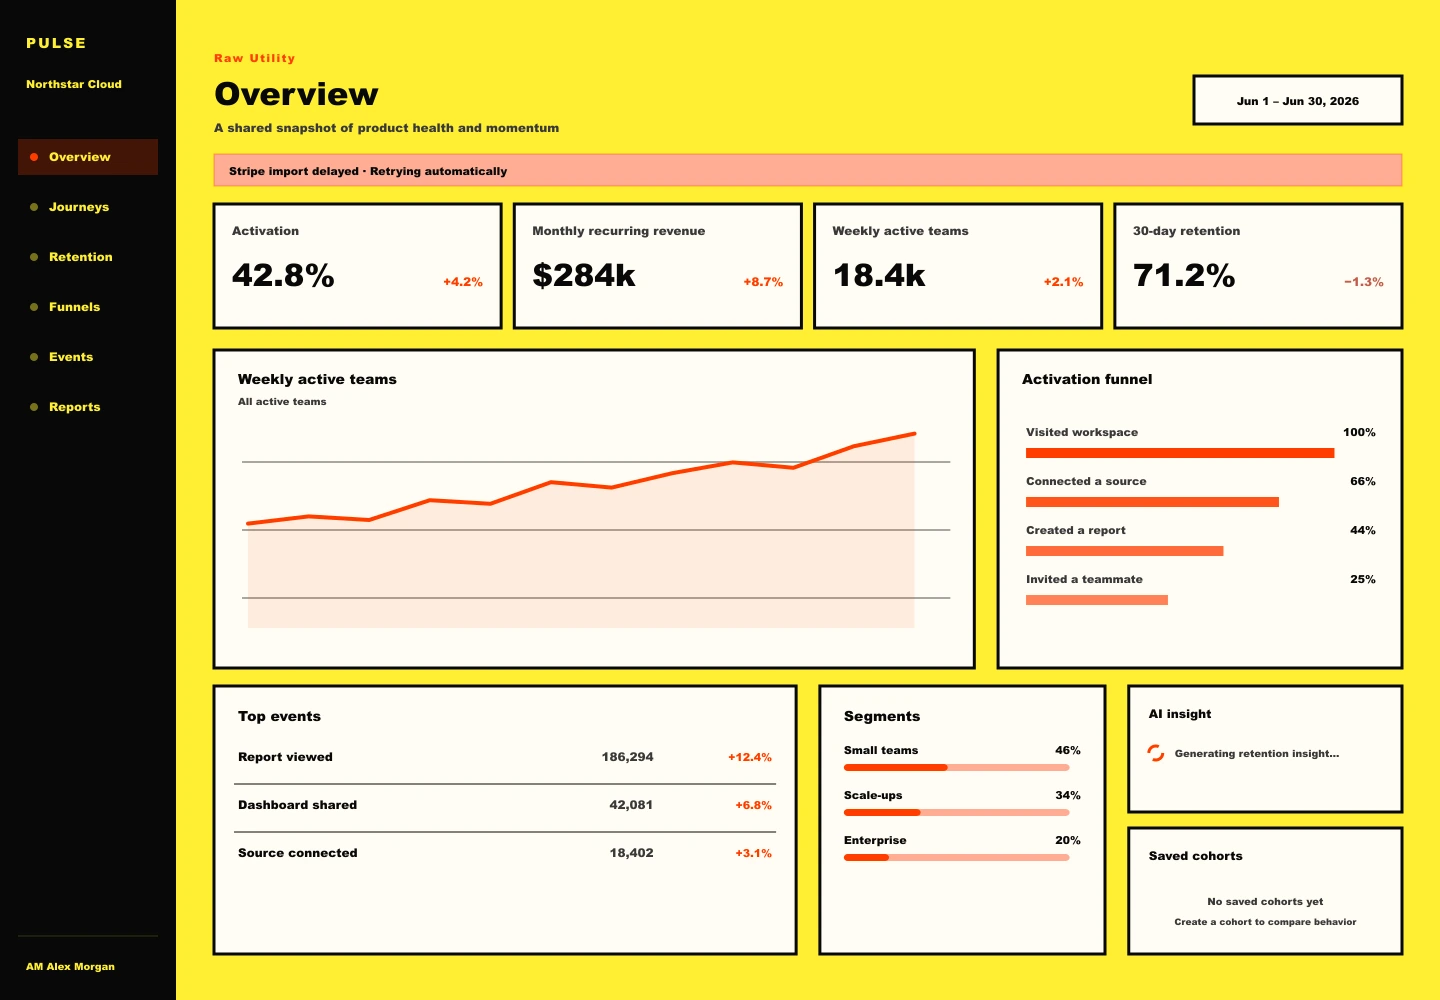
Task: Open Reports from the sidebar
Action: pos(88,407)
